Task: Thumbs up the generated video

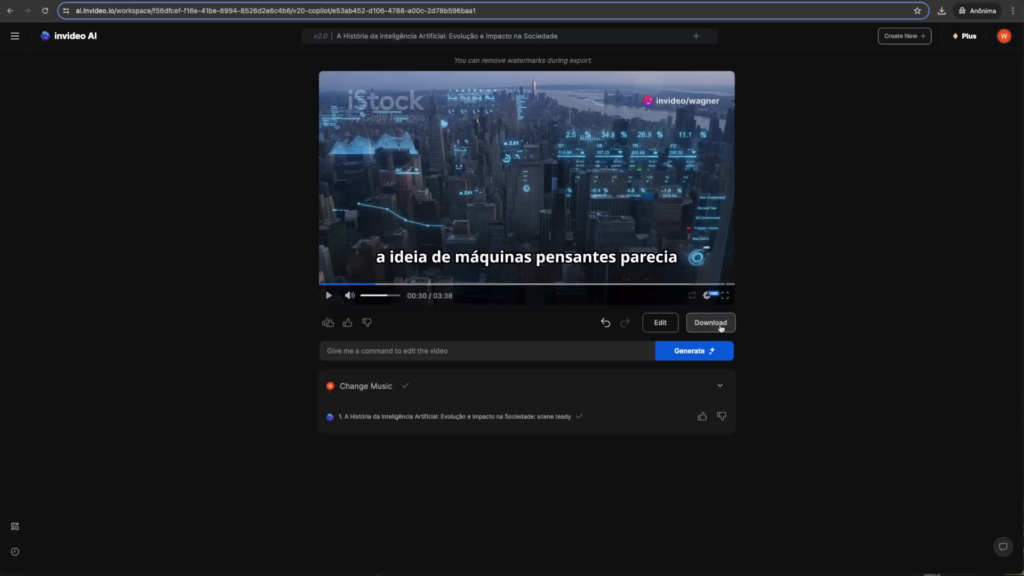Action: [348, 323]
